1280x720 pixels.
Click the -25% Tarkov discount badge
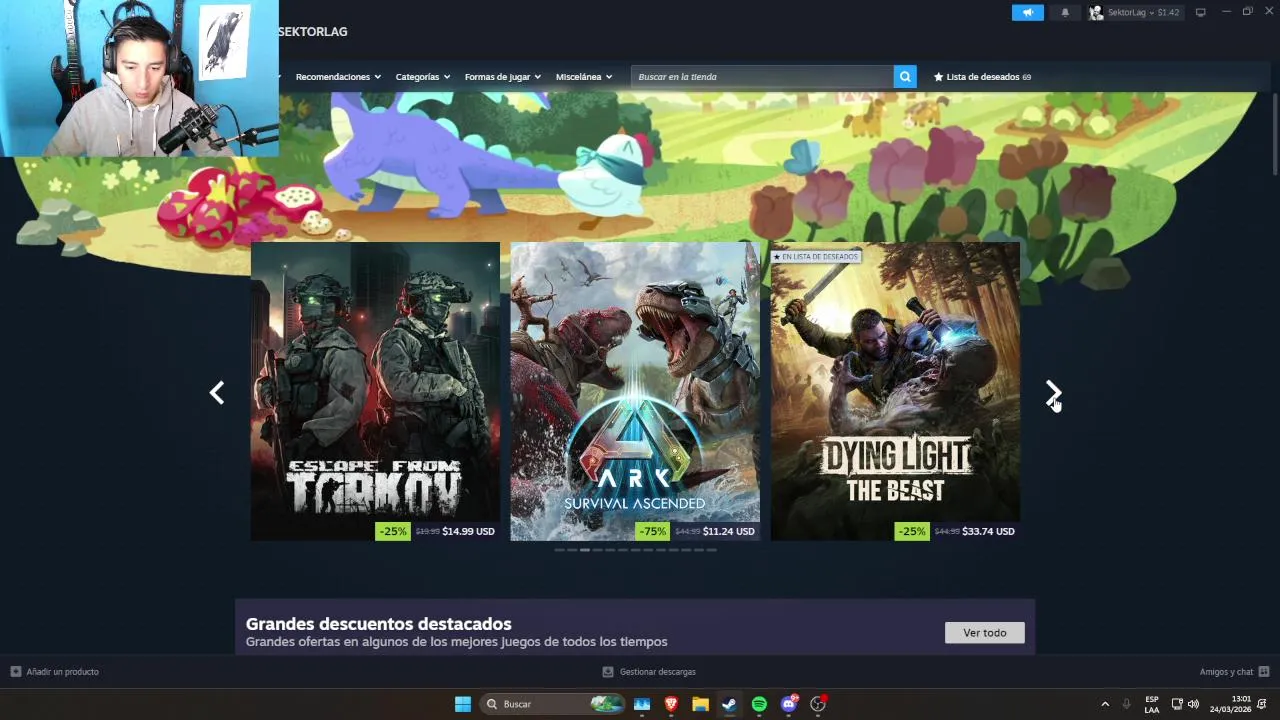(x=393, y=531)
